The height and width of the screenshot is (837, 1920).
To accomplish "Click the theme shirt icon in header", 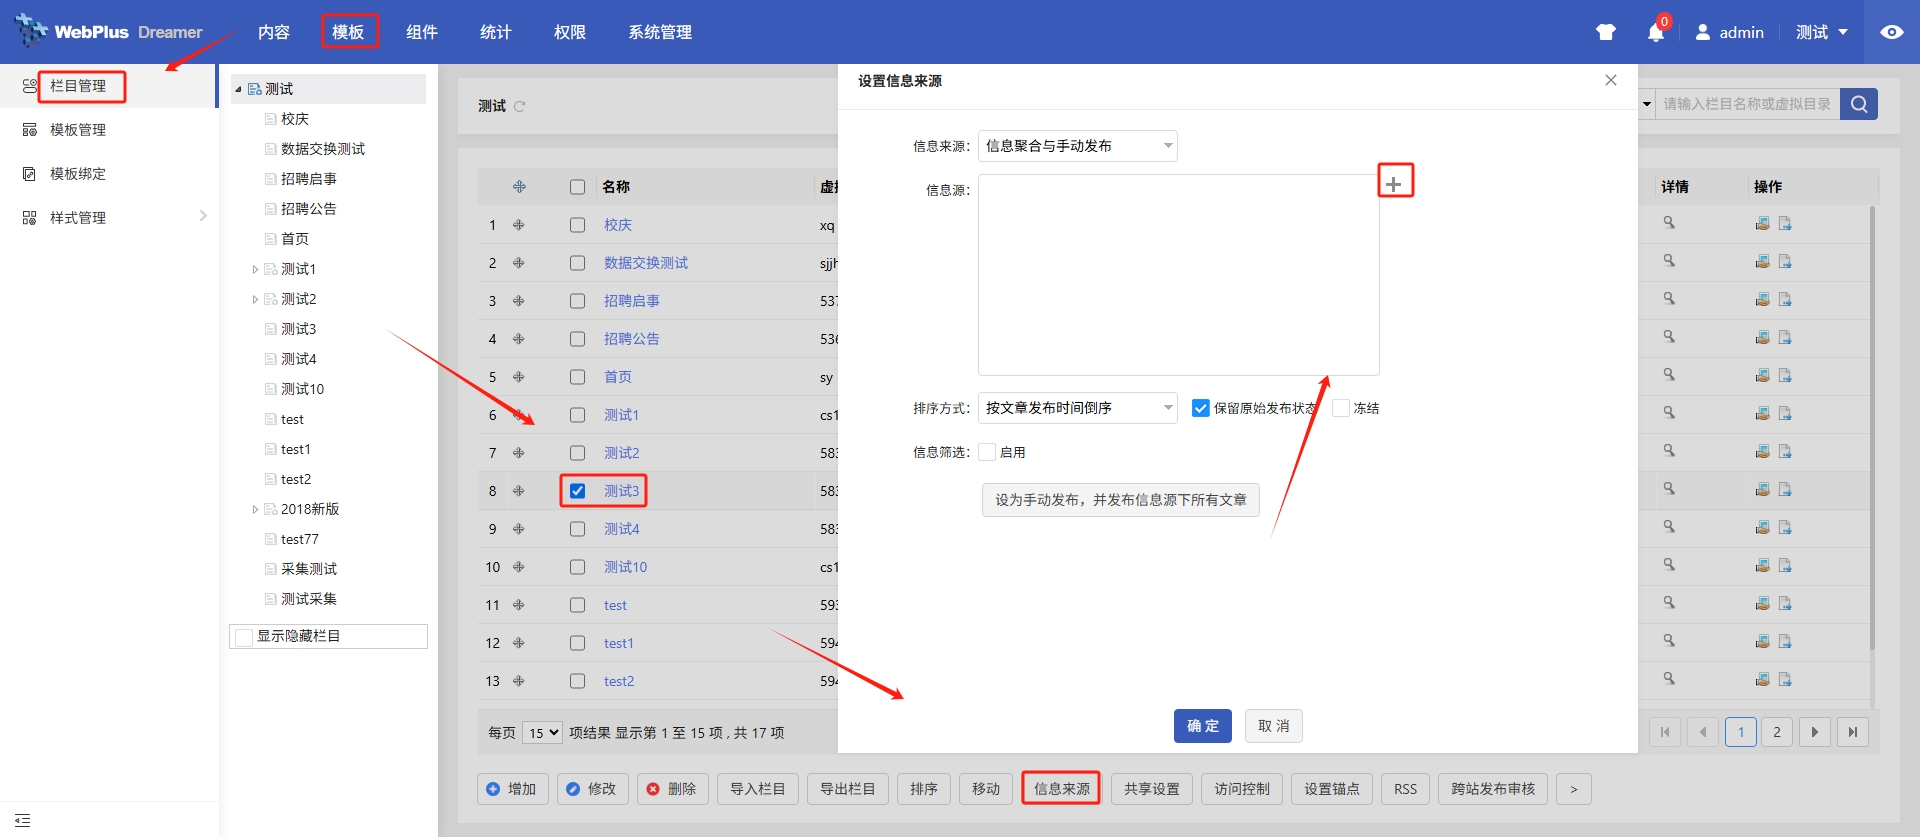I will 1605,32.
